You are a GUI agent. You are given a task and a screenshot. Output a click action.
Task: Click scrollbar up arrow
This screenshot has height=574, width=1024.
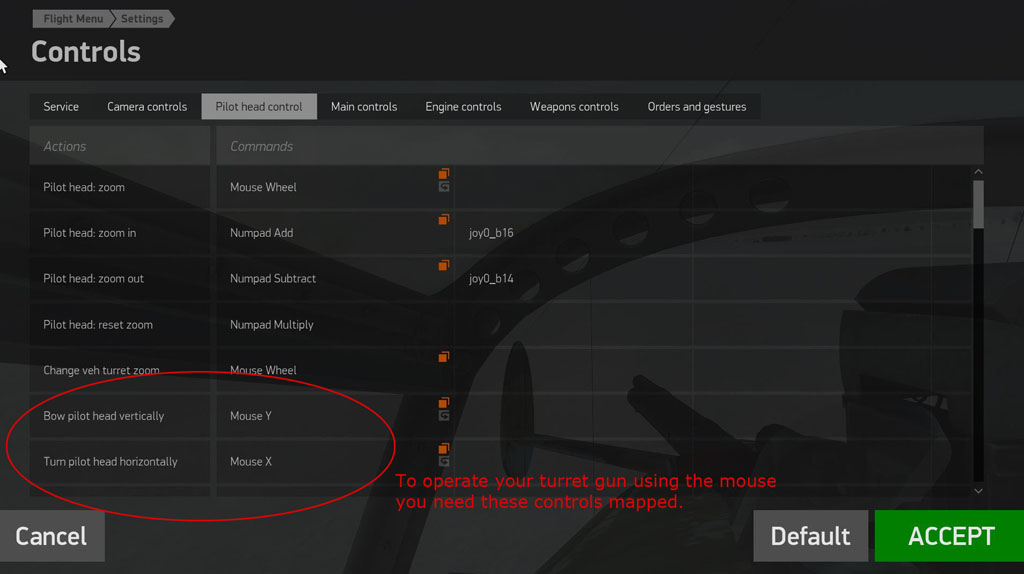pyautogui.click(x=978, y=172)
